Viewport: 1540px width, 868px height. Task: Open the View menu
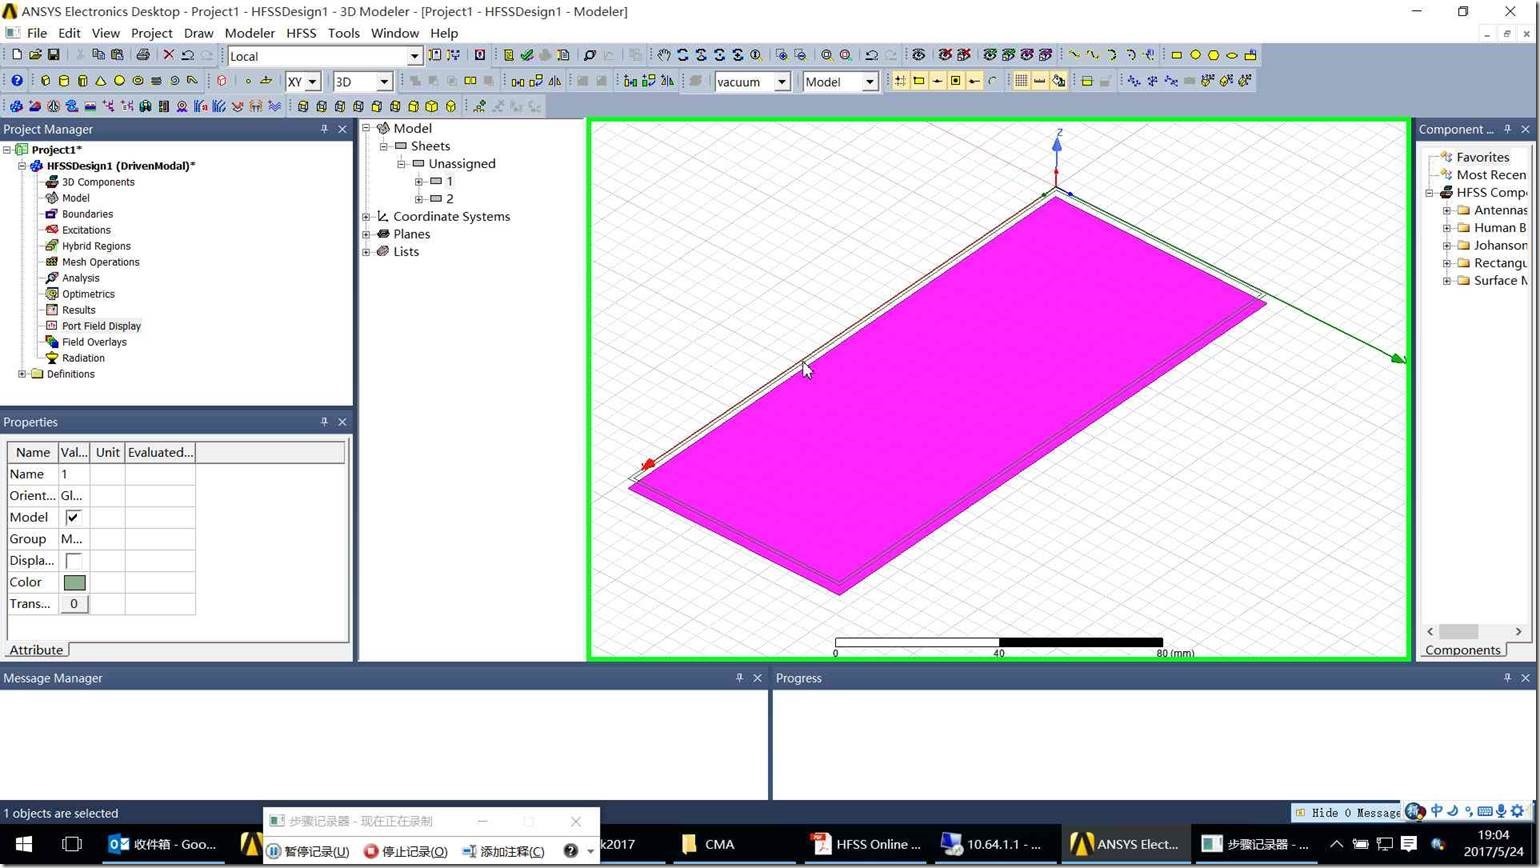click(x=105, y=33)
